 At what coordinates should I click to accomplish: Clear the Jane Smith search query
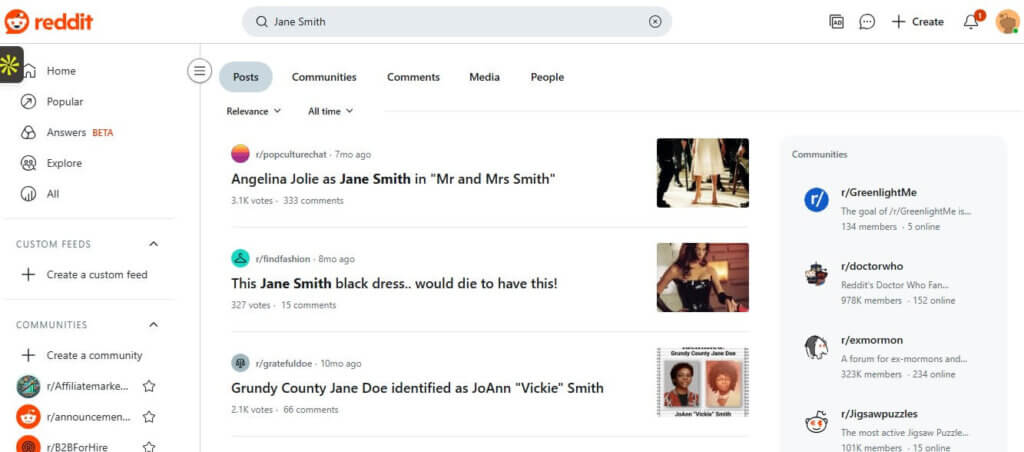655,22
